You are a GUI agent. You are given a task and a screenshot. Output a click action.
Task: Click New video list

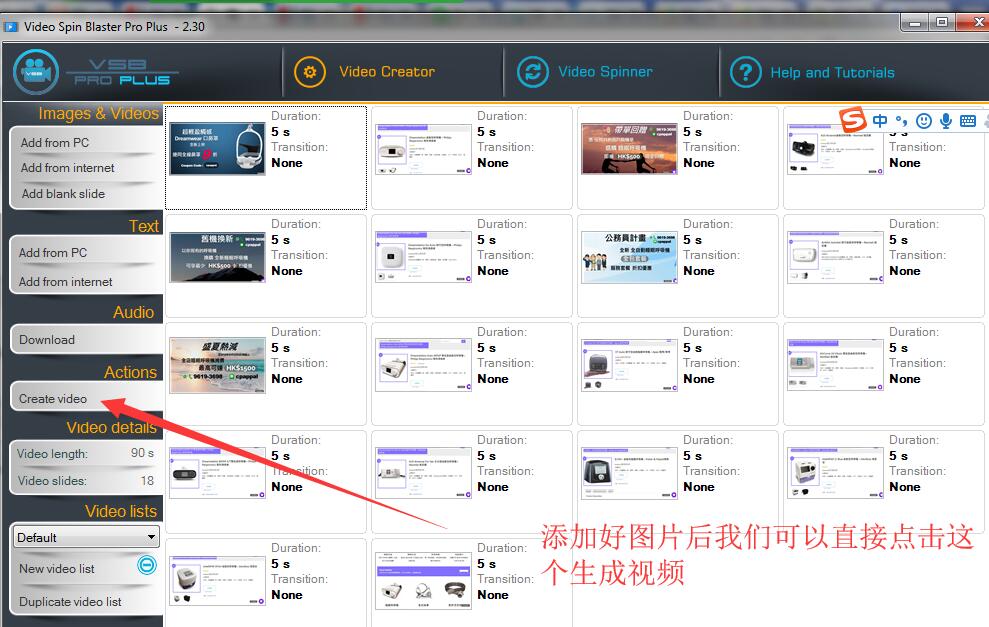pos(57,568)
